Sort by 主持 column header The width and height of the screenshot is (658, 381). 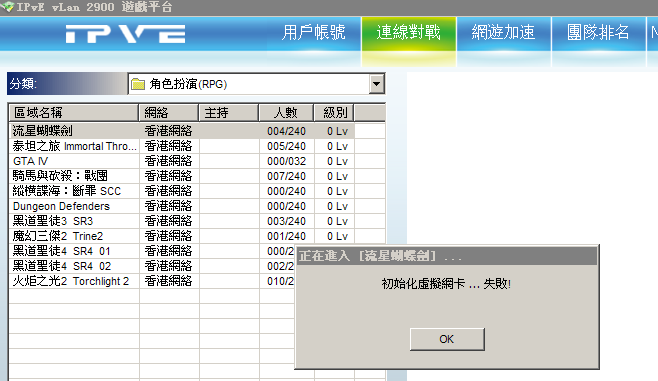pos(229,112)
